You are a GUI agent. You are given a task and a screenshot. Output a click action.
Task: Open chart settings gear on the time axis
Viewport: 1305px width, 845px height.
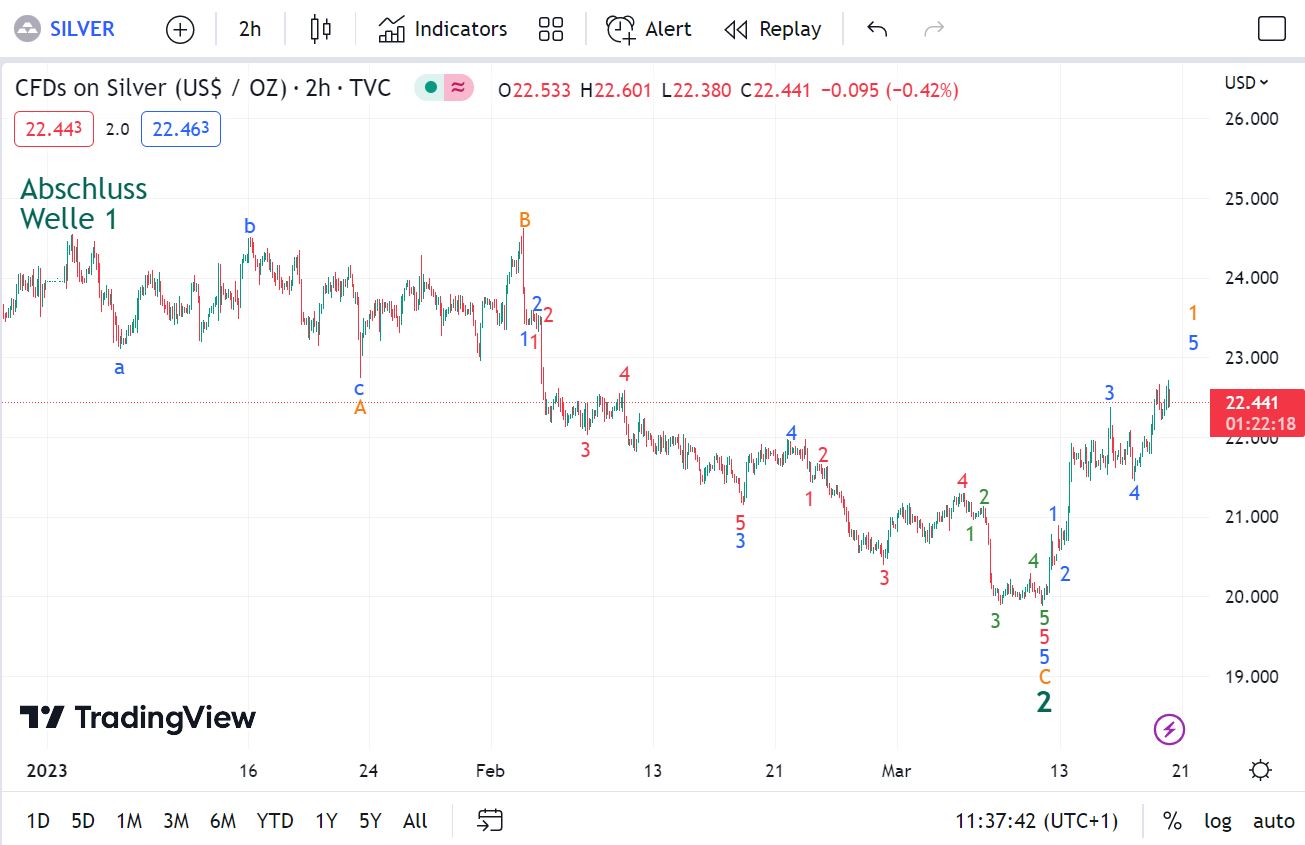click(x=1261, y=770)
